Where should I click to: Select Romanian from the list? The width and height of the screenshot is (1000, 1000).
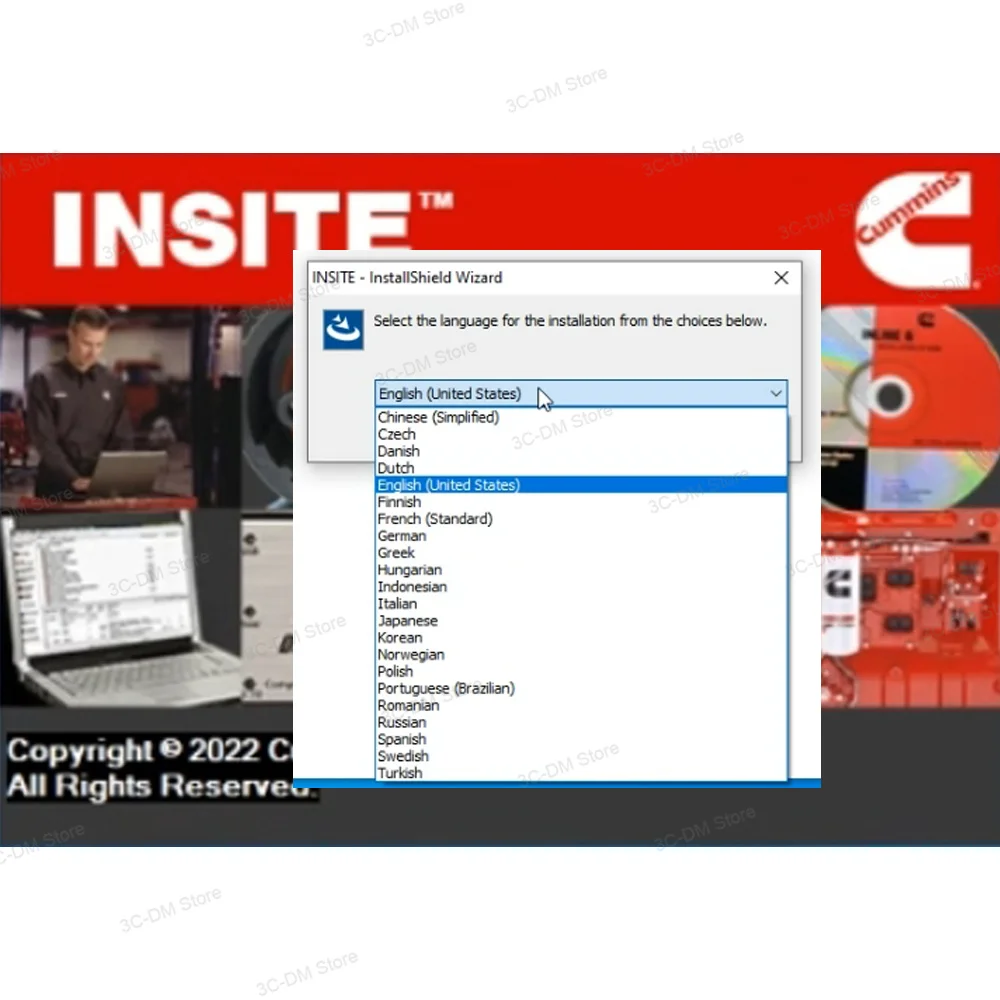click(x=581, y=705)
